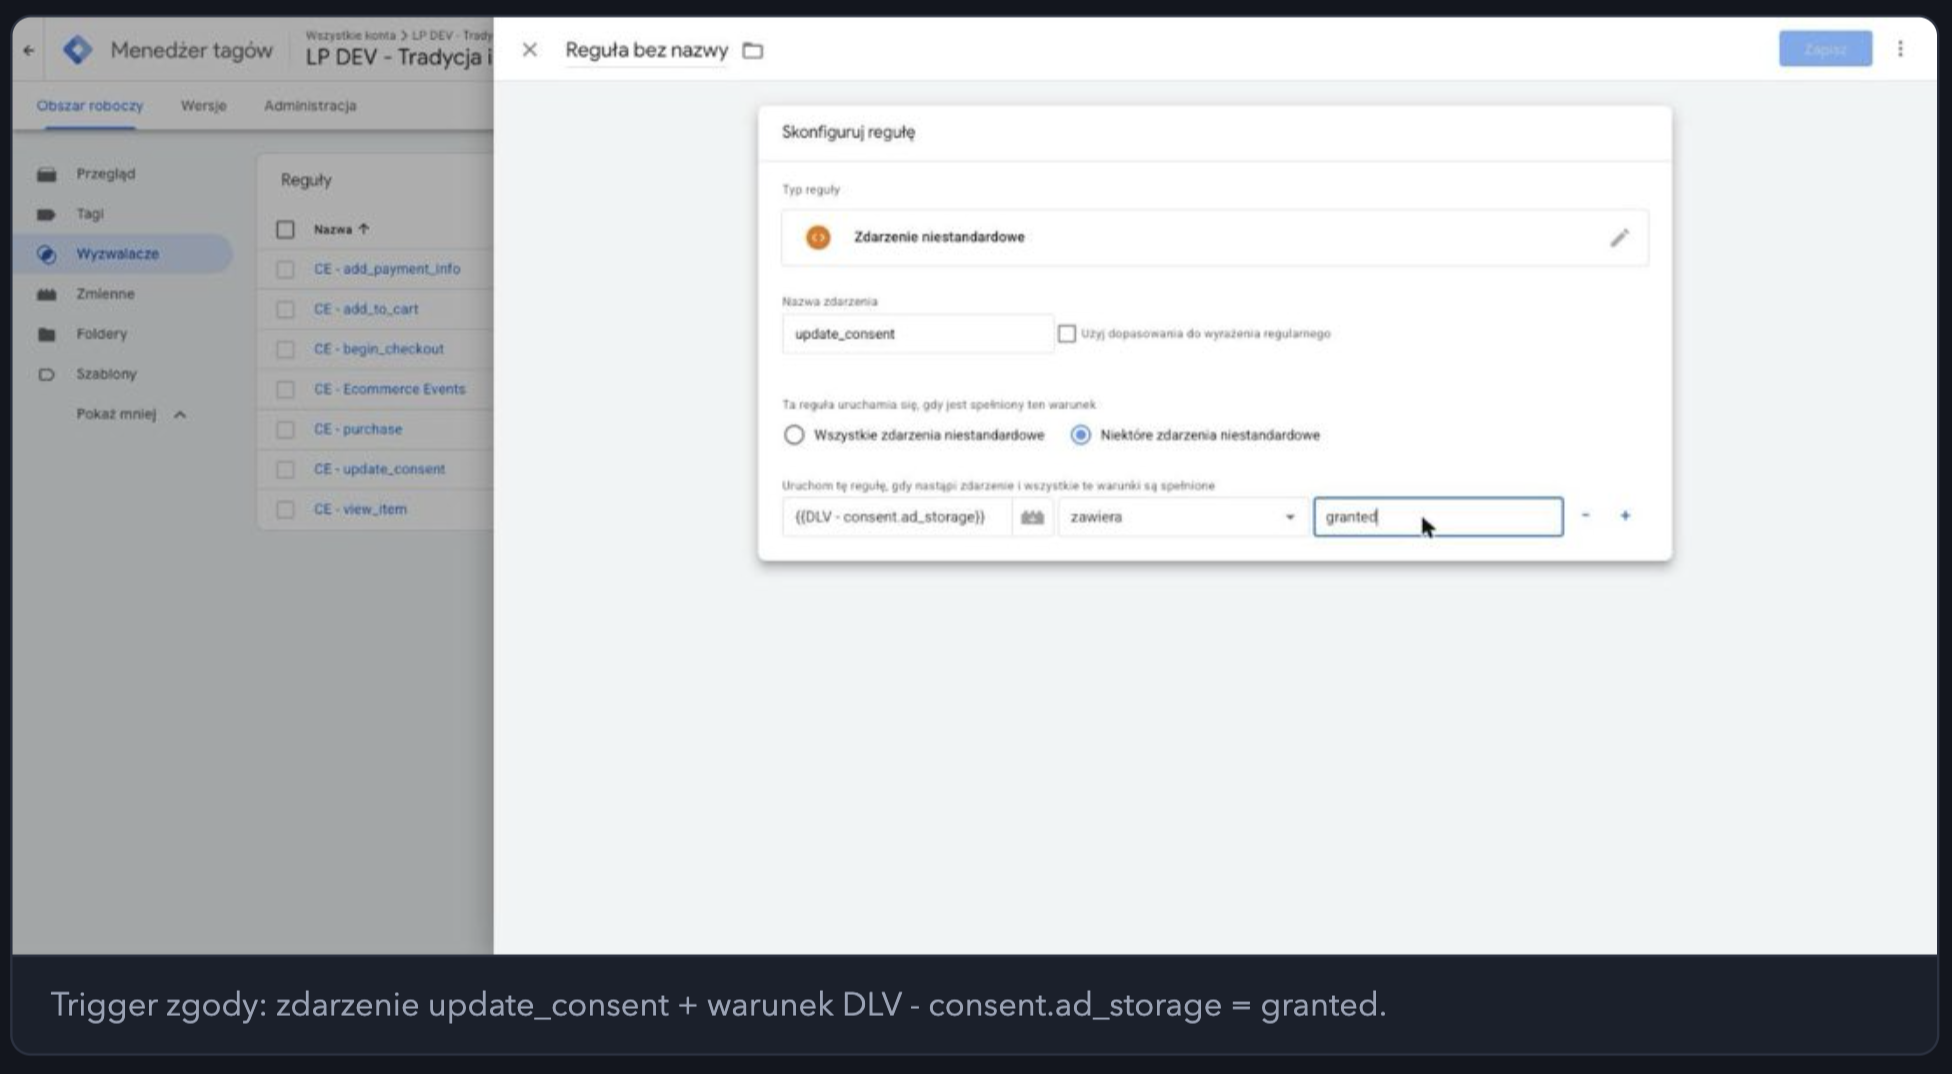Open the DLV - consent.ad_storage variable selector
Image resolution: width=1952 pixels, height=1074 pixels.
tap(896, 517)
